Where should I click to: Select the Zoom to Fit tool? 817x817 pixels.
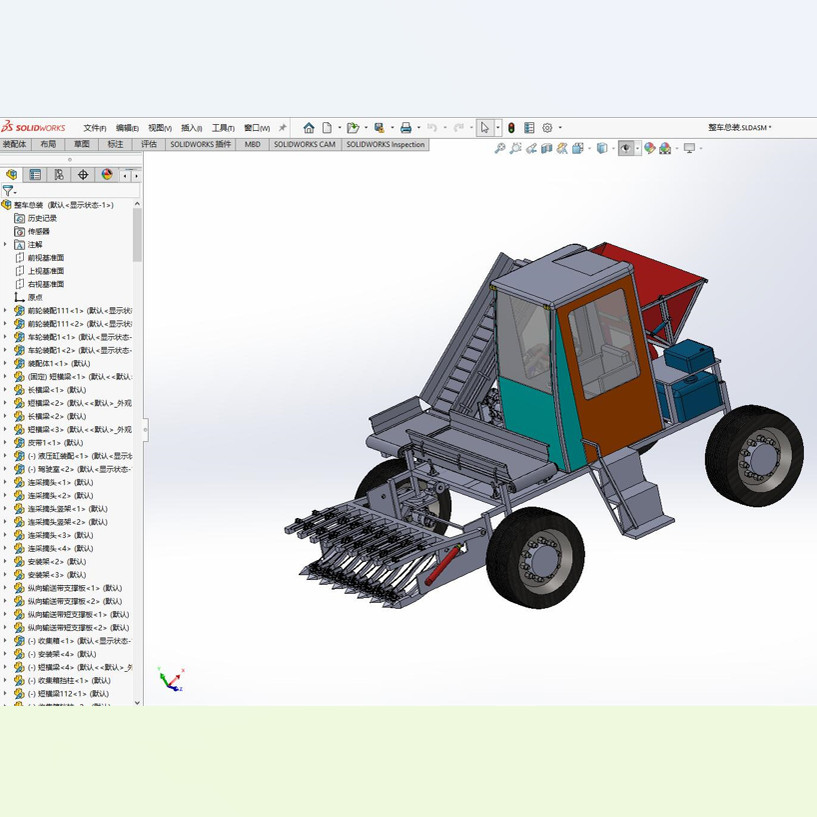pos(498,148)
